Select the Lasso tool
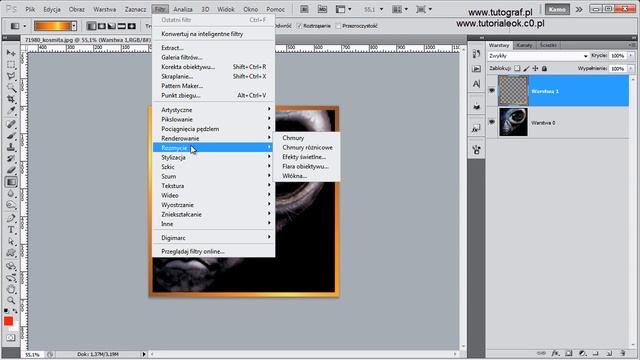The image size is (640, 360). (x=11, y=76)
